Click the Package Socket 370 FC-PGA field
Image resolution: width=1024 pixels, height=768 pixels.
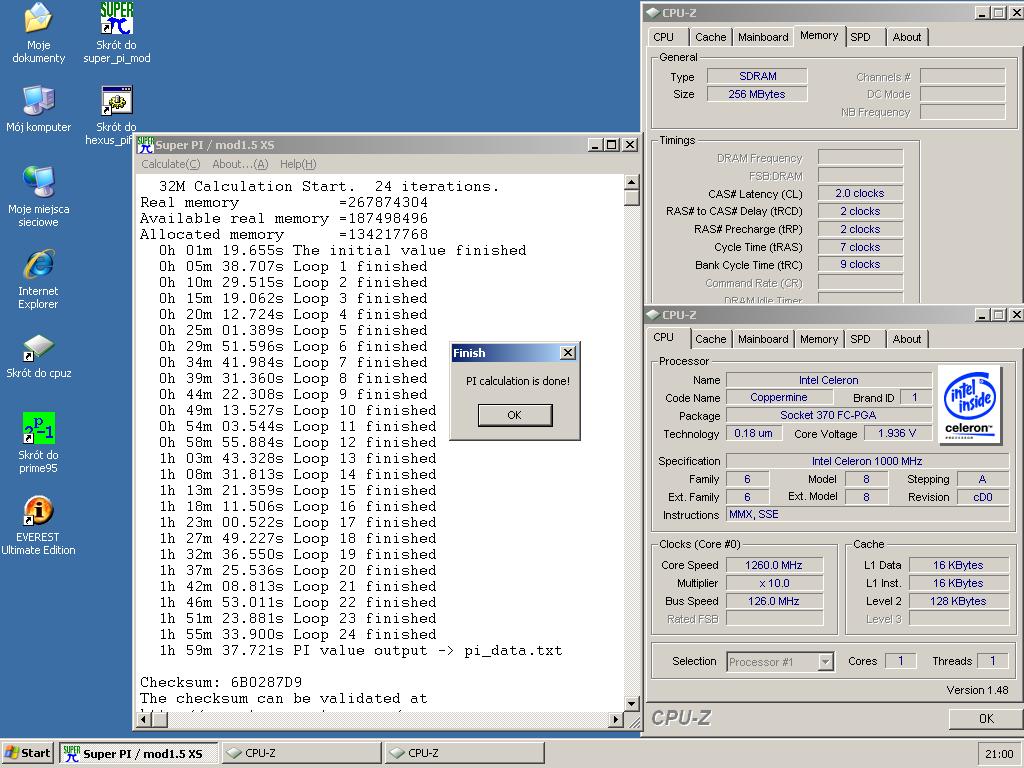[828, 415]
